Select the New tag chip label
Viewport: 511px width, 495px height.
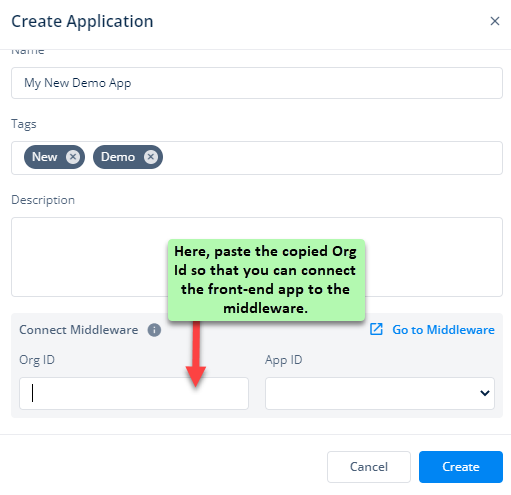point(45,157)
